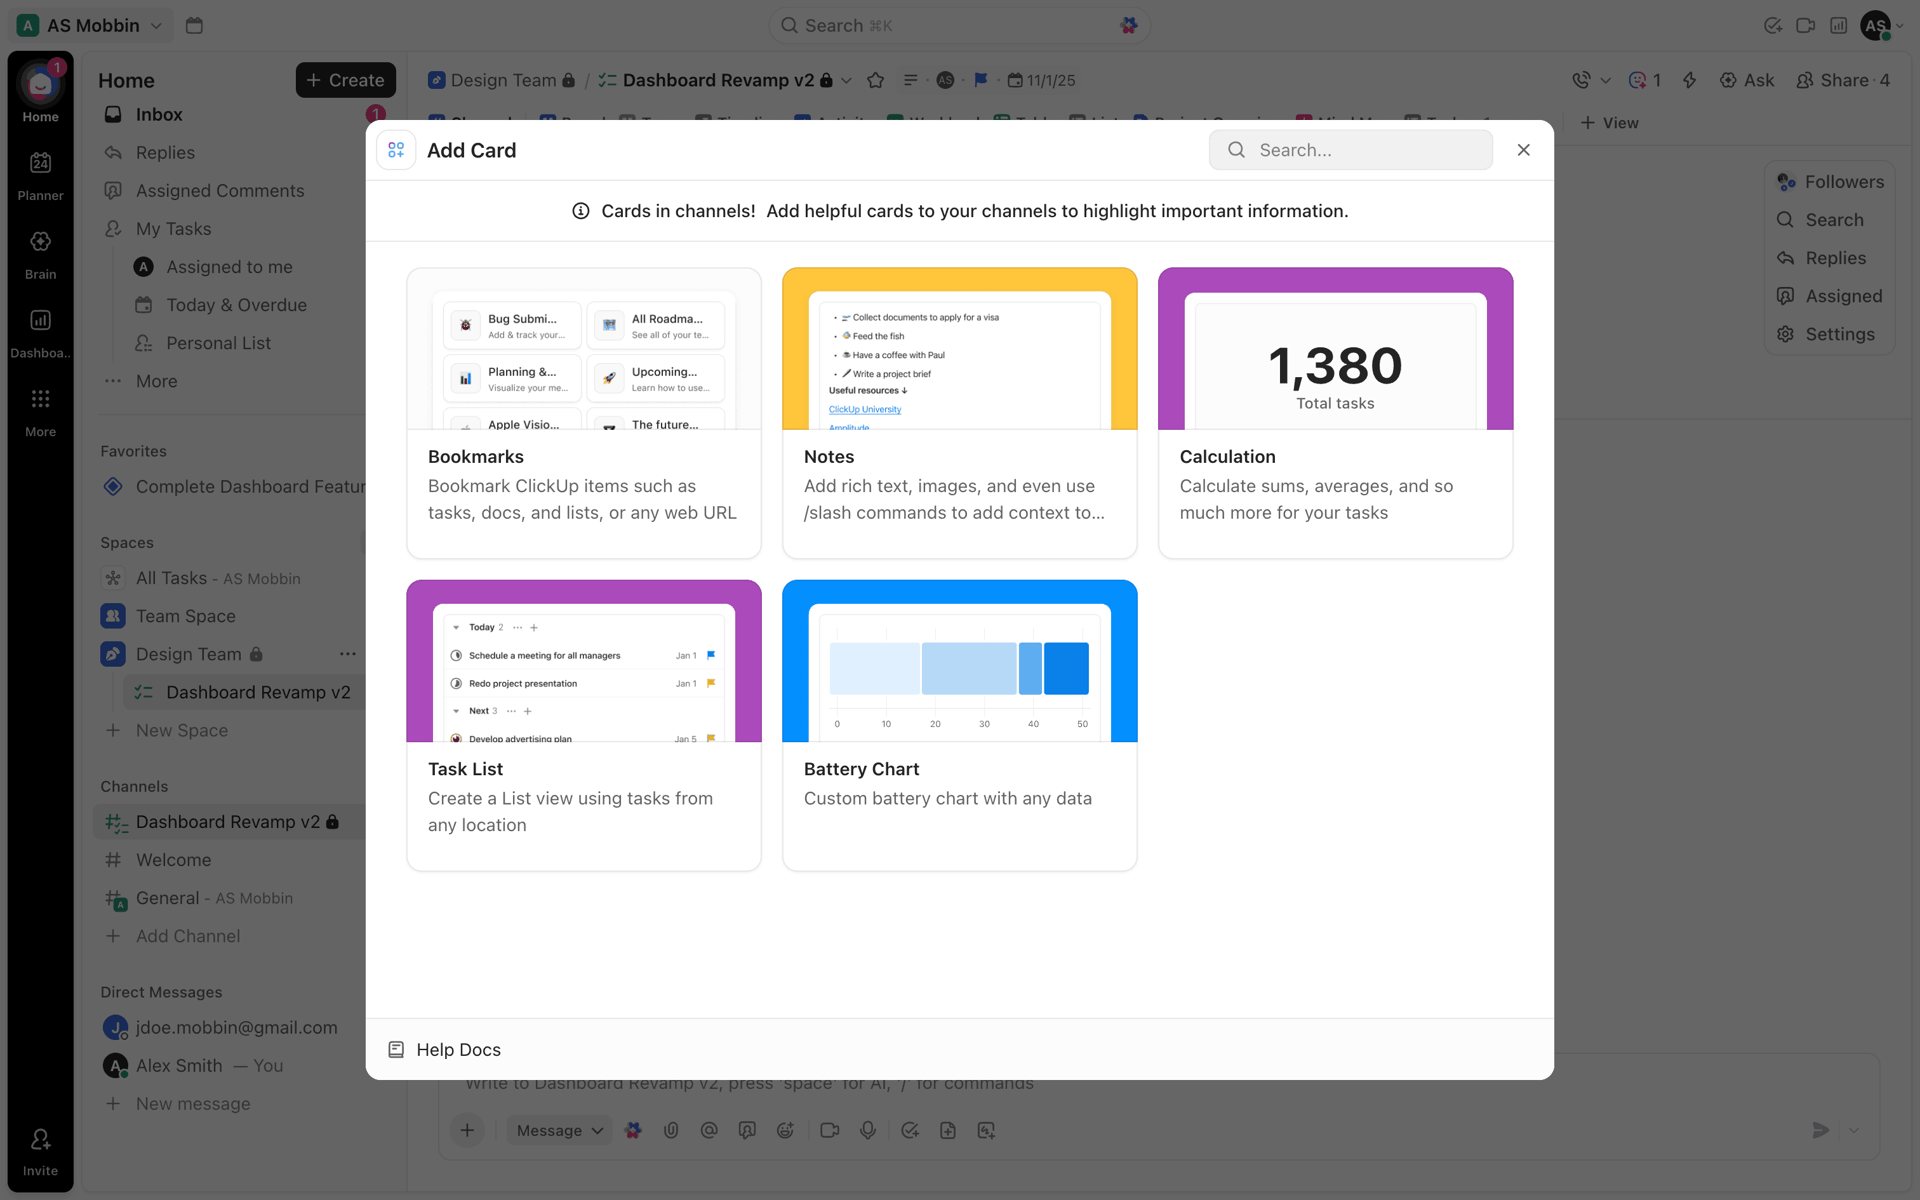Click the microphone voice clip icon
Screen dimensions: 1920x1200
coord(868,1130)
